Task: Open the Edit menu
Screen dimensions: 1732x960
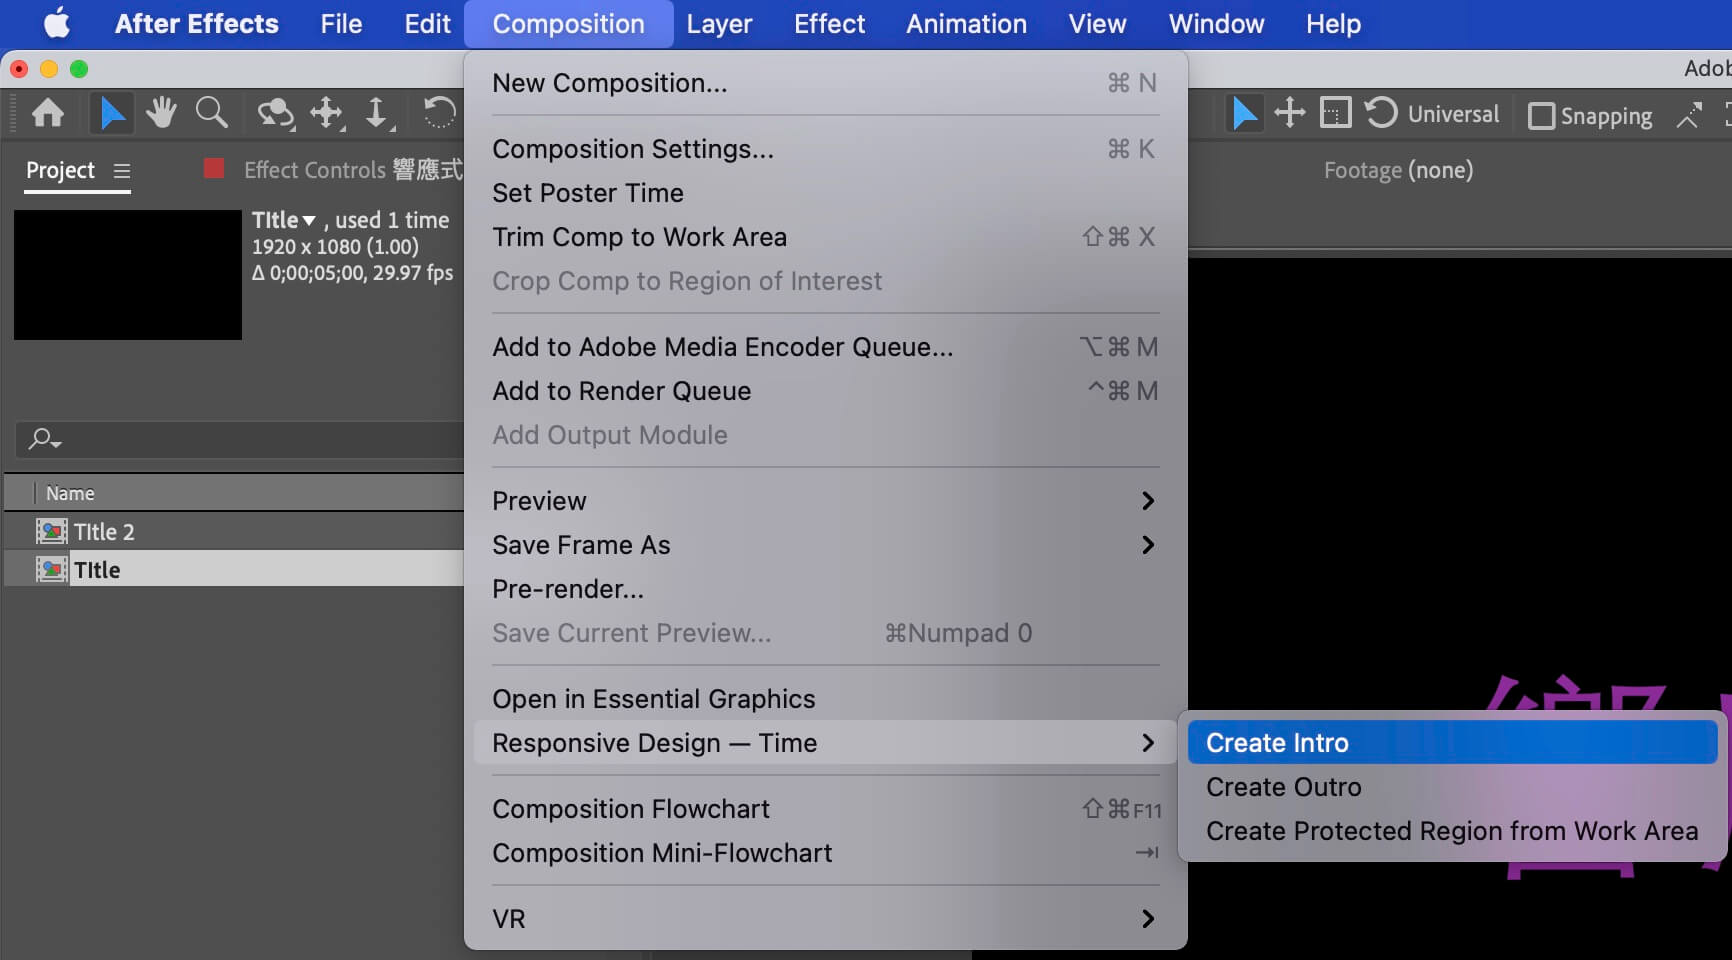Action: coord(428,23)
